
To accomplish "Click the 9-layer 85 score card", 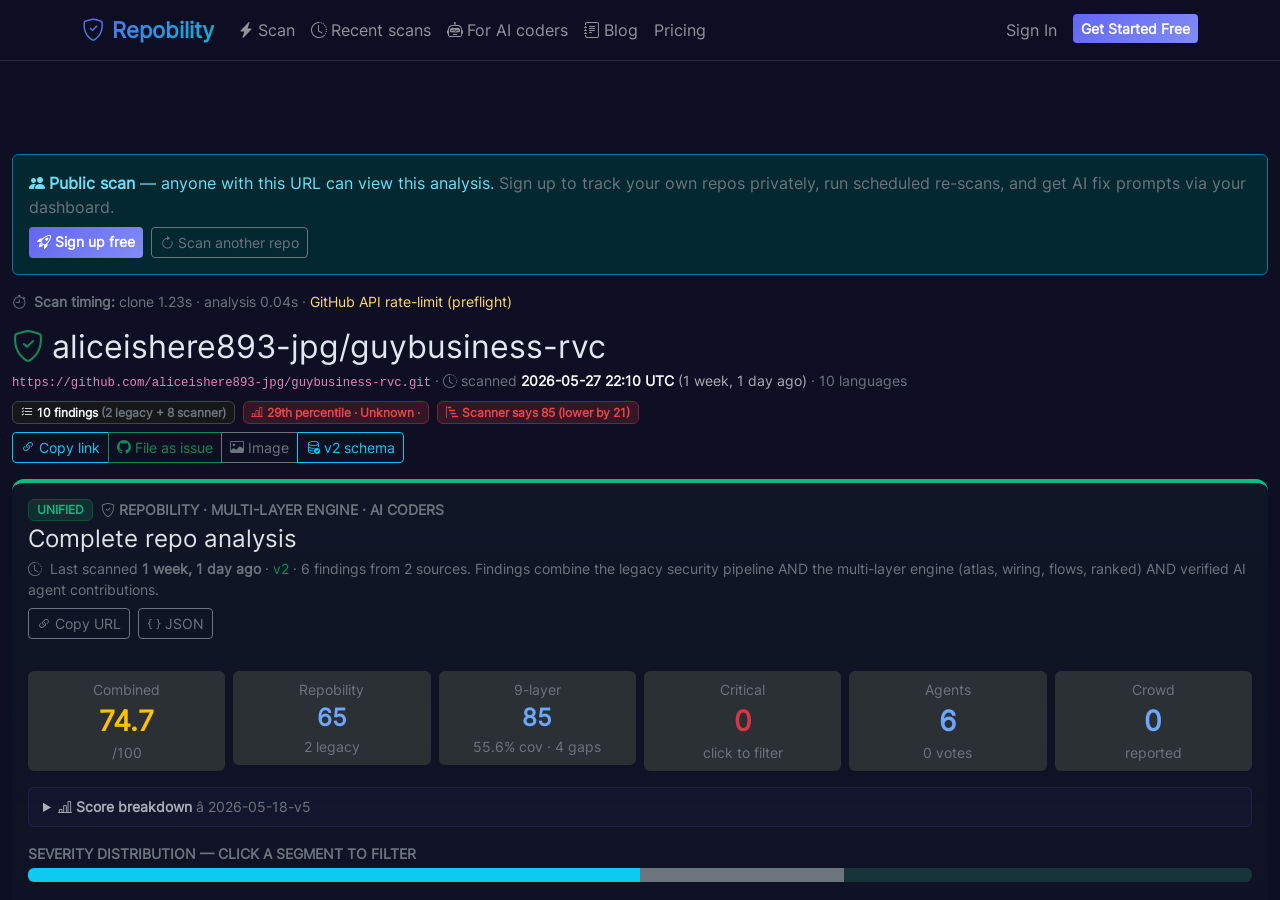I will [x=537, y=718].
